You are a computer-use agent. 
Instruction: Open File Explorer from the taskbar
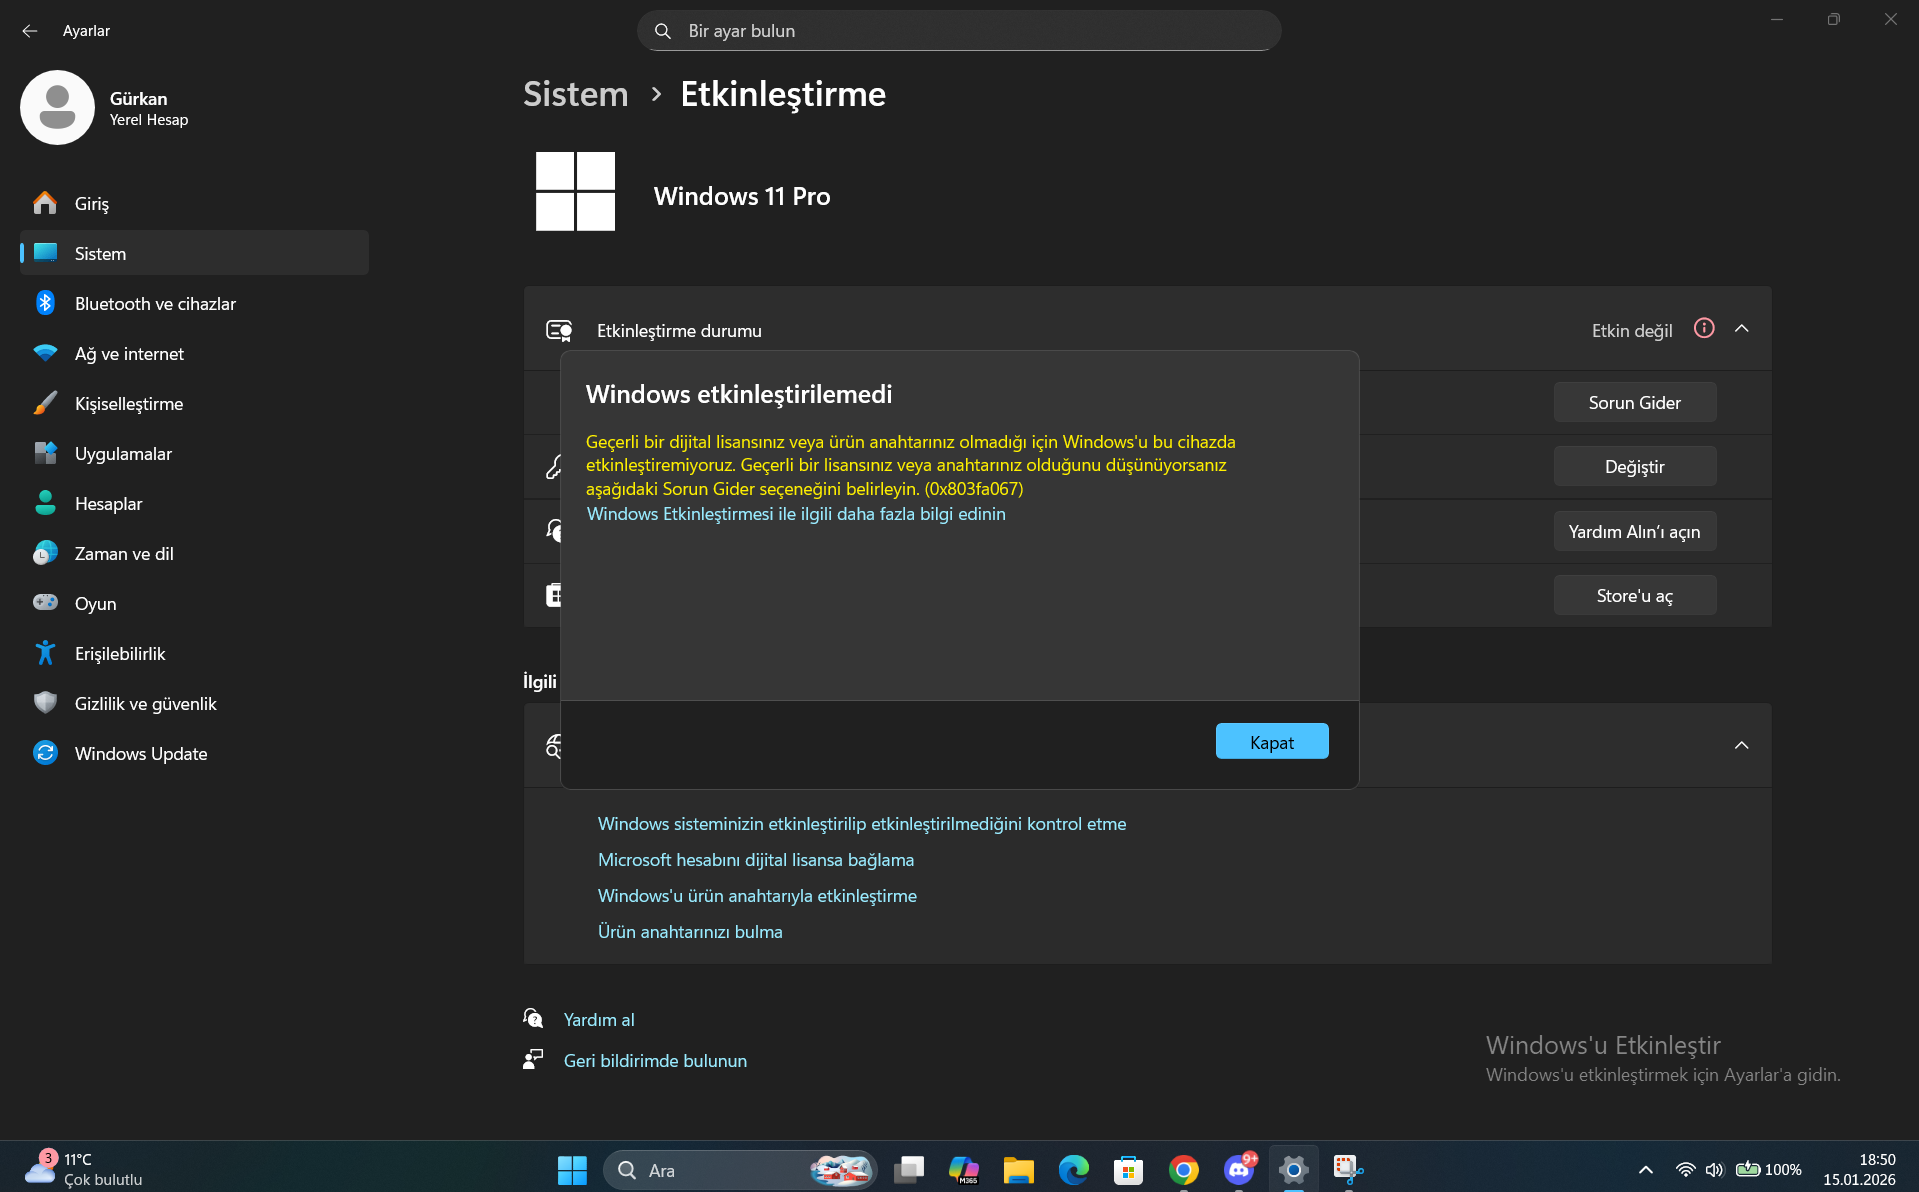click(1019, 1170)
